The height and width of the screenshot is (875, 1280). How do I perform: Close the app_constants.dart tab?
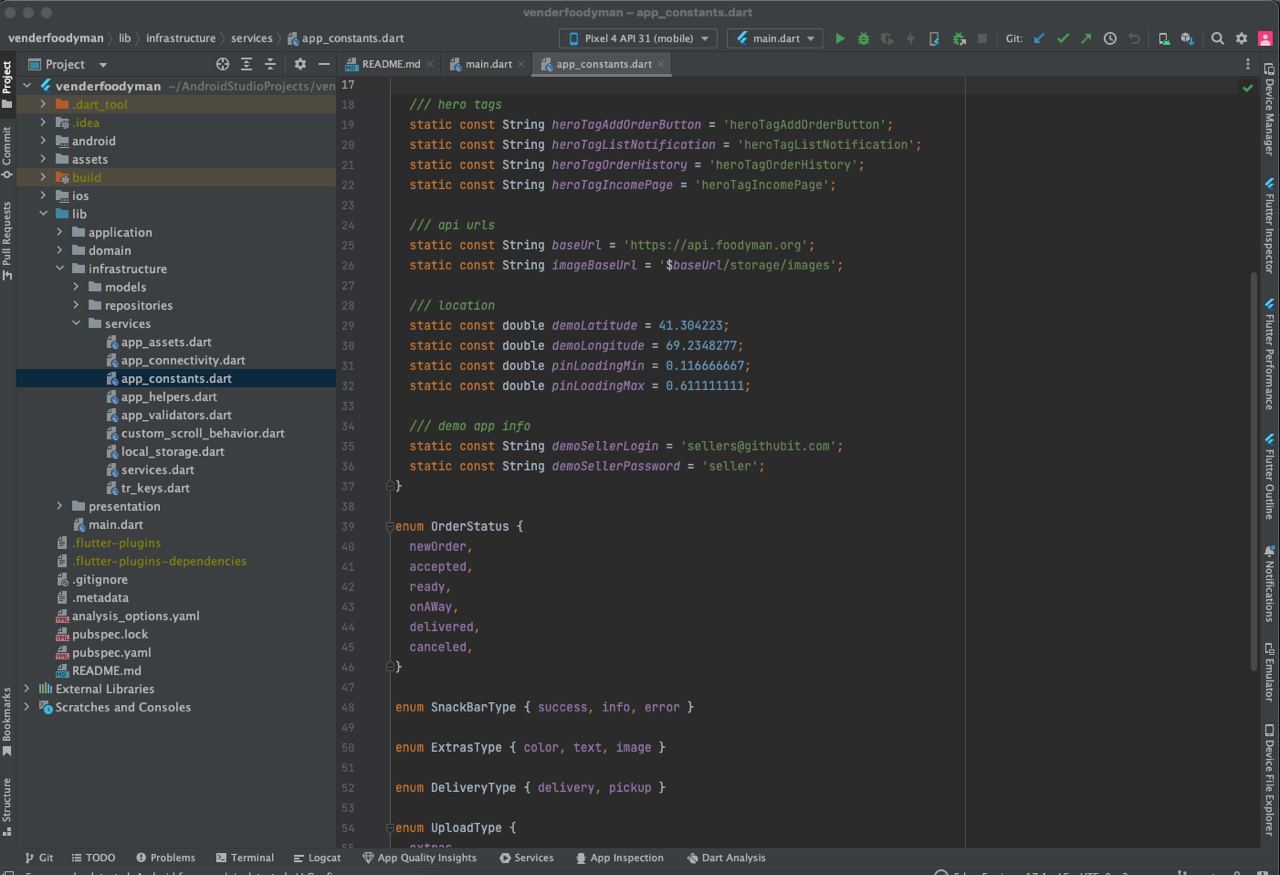[661, 64]
